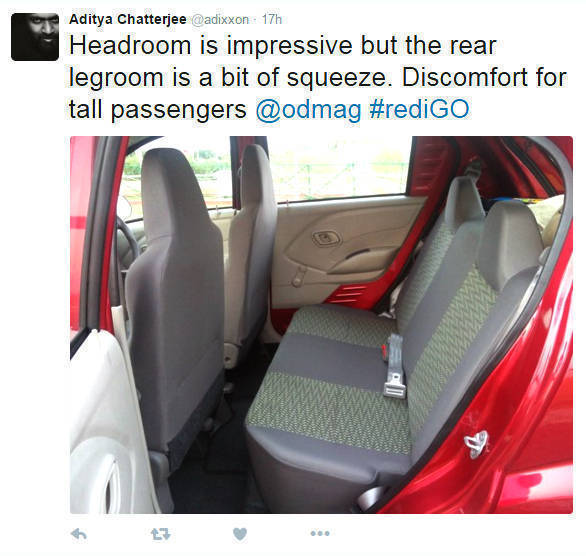This screenshot has width=586, height=556.
Task: Open the @adixxon handle link
Action: pos(220,19)
